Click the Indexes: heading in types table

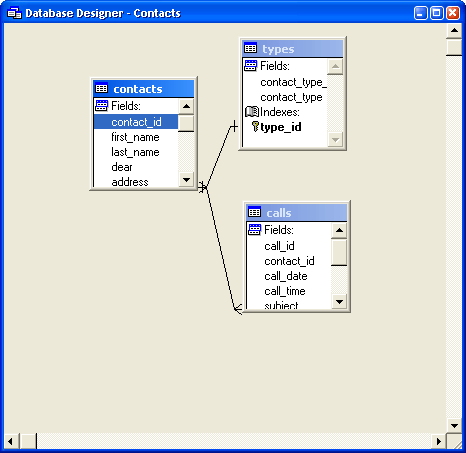[x=279, y=112]
